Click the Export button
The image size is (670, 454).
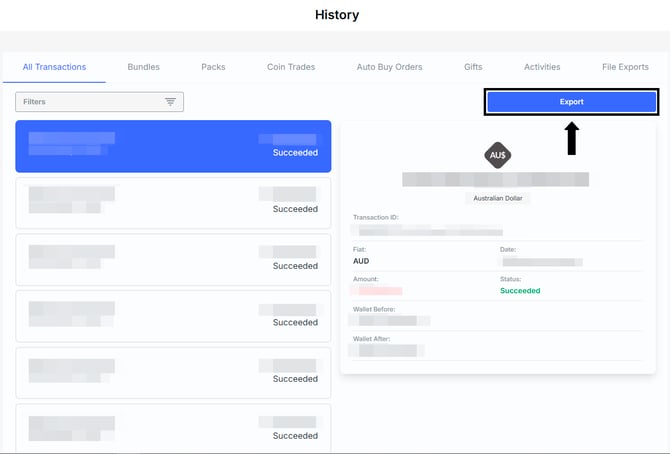click(571, 102)
